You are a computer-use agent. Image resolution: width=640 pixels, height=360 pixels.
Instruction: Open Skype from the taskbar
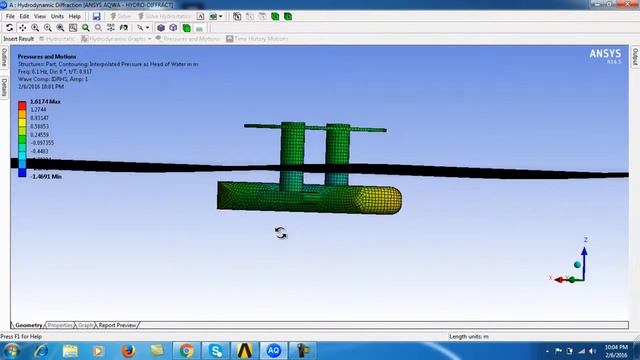point(215,351)
